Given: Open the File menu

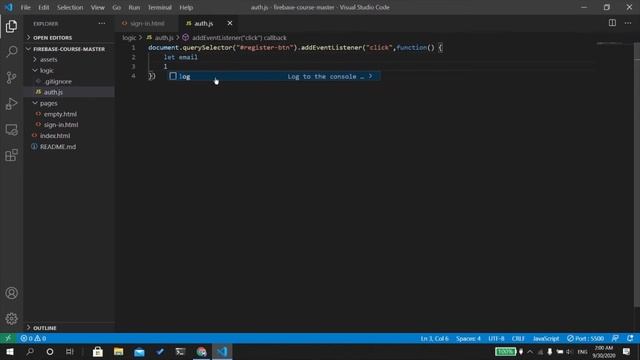Looking at the screenshot, I should tap(25, 7).
